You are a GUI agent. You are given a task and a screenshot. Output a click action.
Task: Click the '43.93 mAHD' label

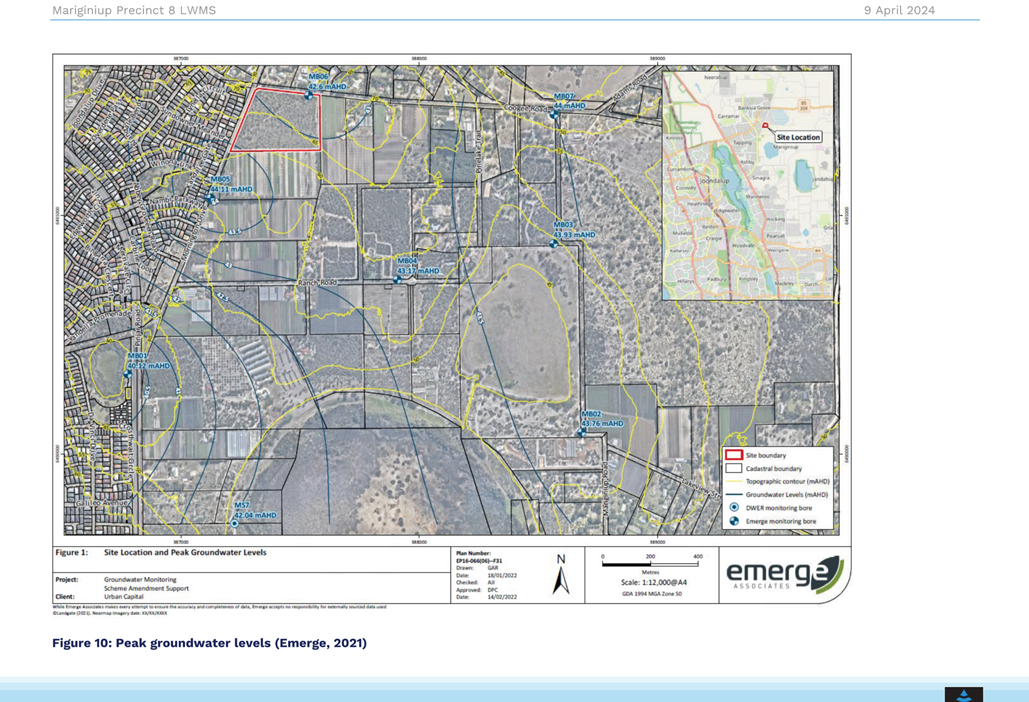click(x=574, y=234)
